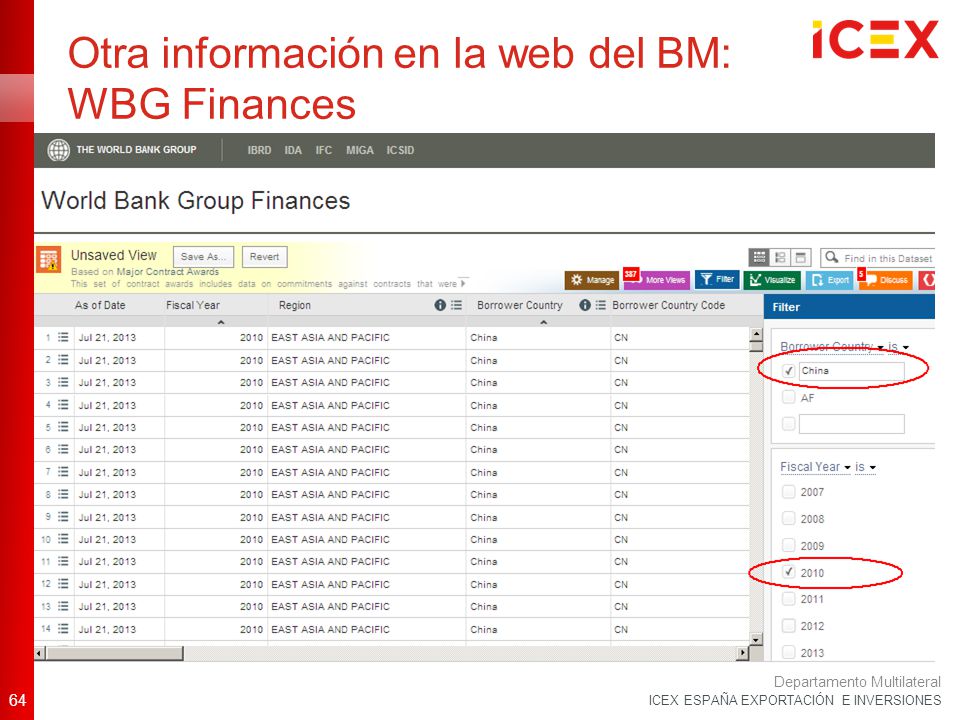Check fiscal year 2007 filter
960x720 pixels.
coord(789,492)
